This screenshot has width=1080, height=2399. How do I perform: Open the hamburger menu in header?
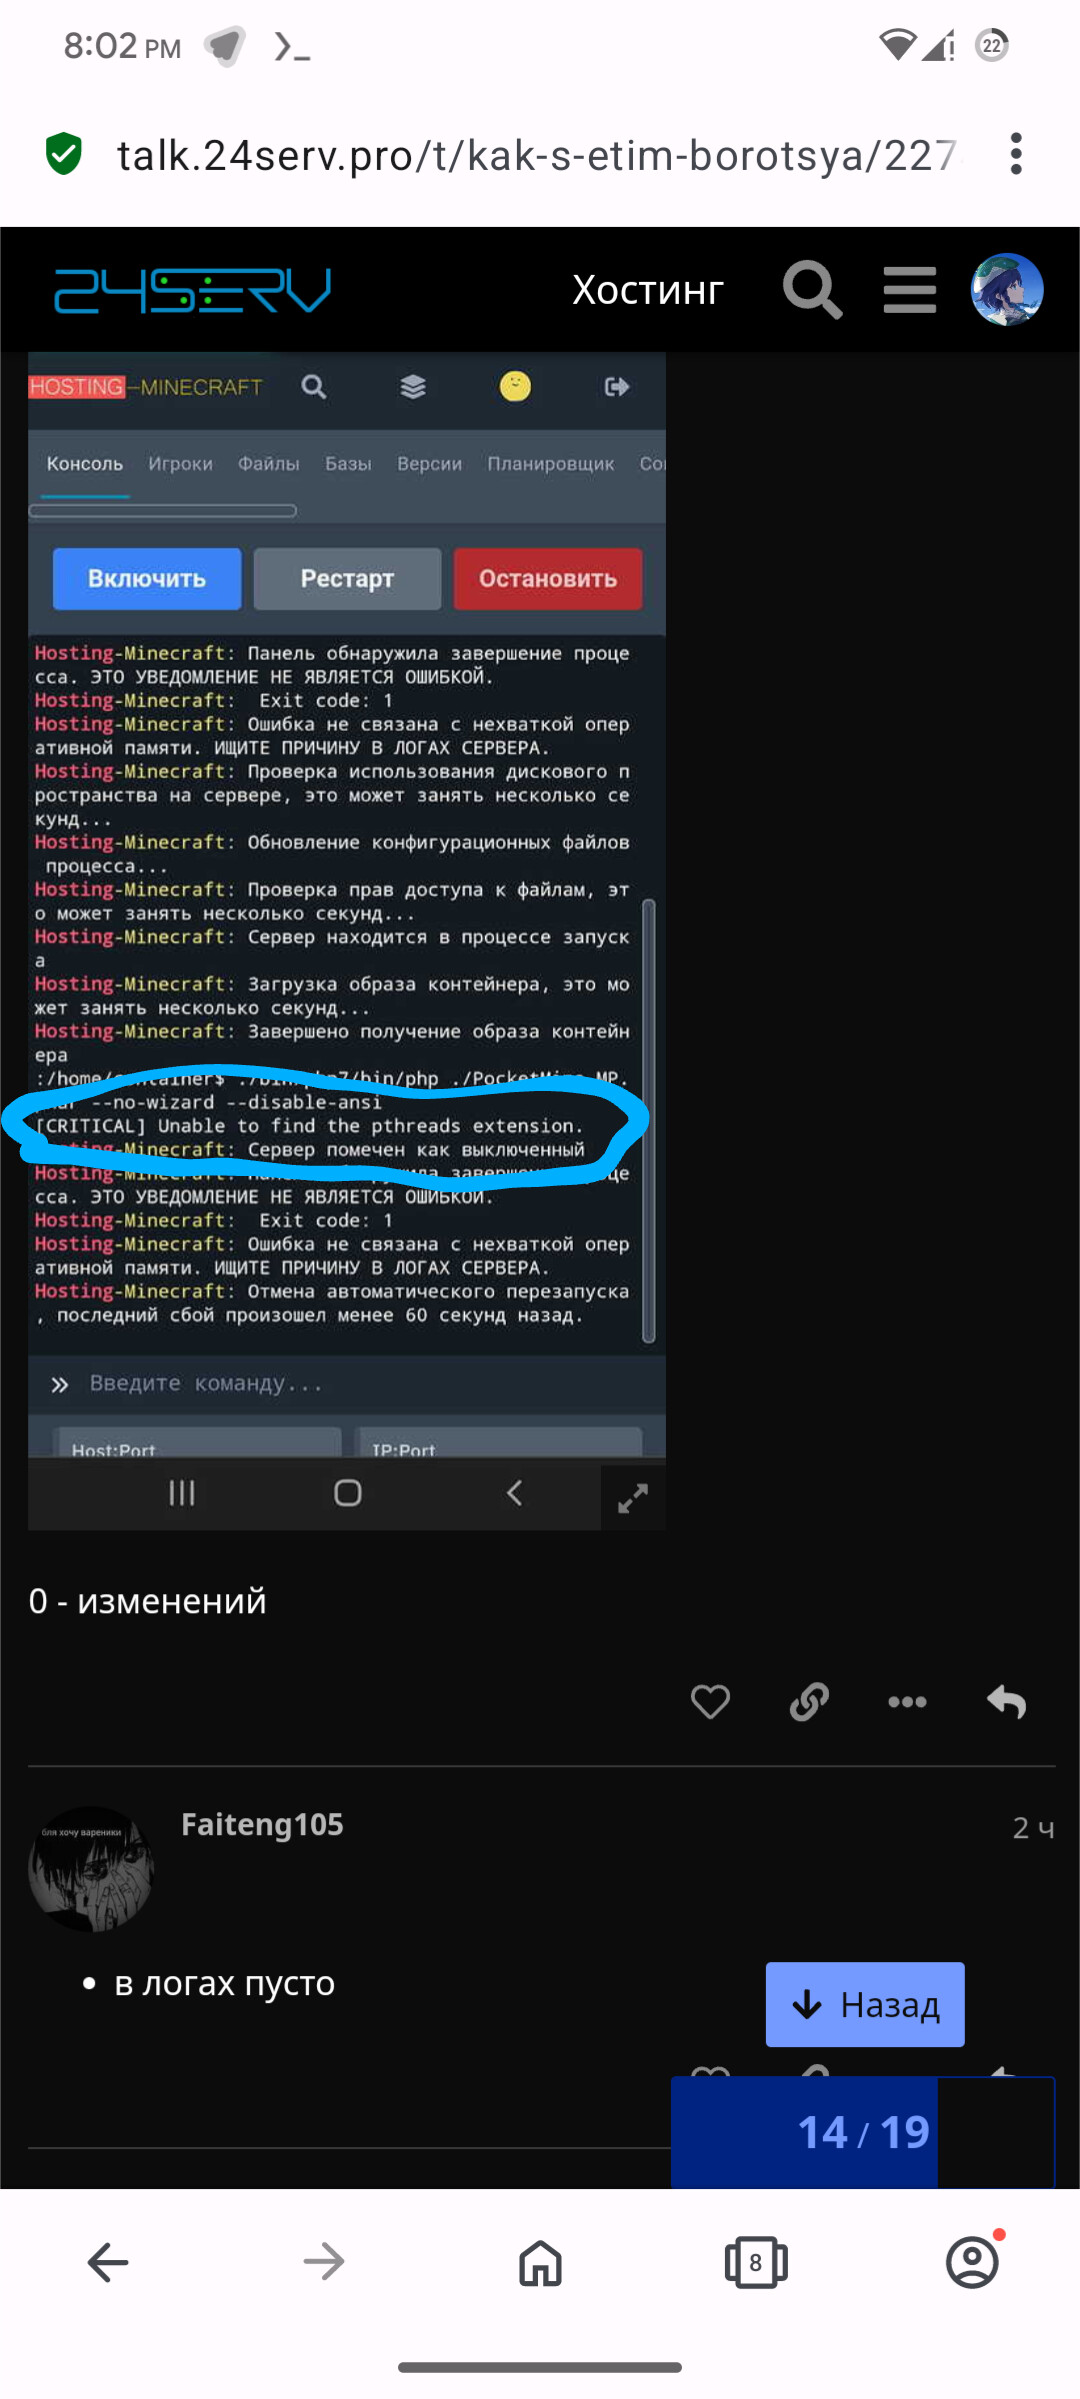coord(910,290)
